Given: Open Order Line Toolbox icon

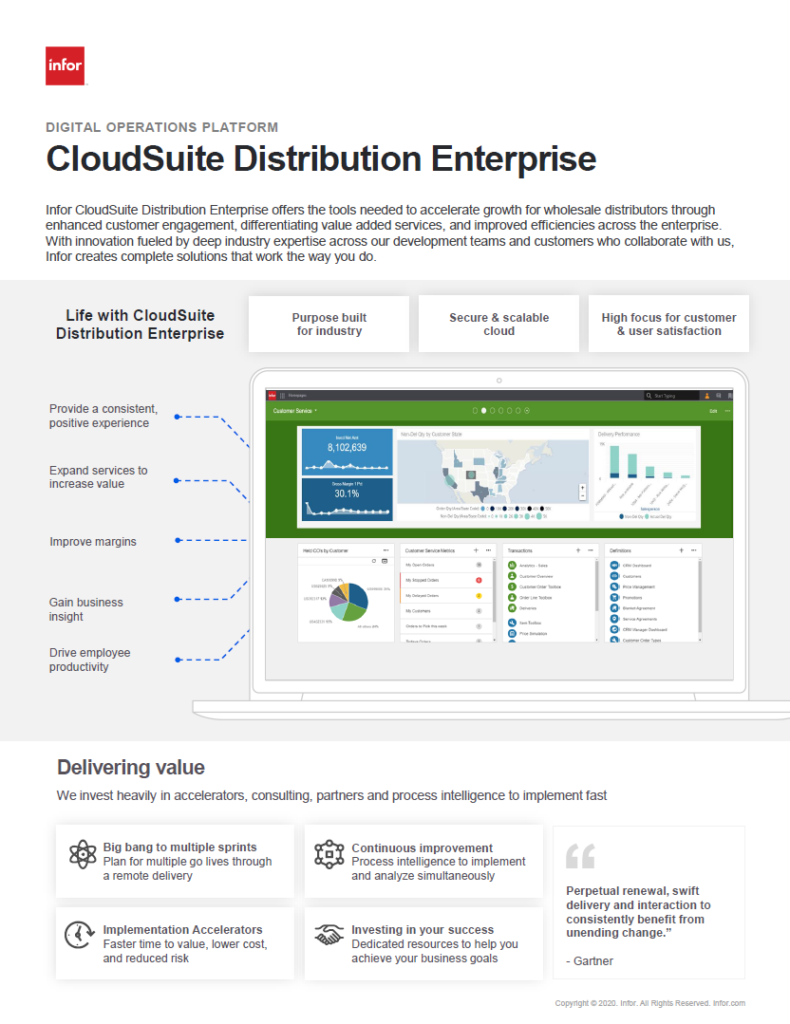Looking at the screenshot, I should click(x=512, y=597).
